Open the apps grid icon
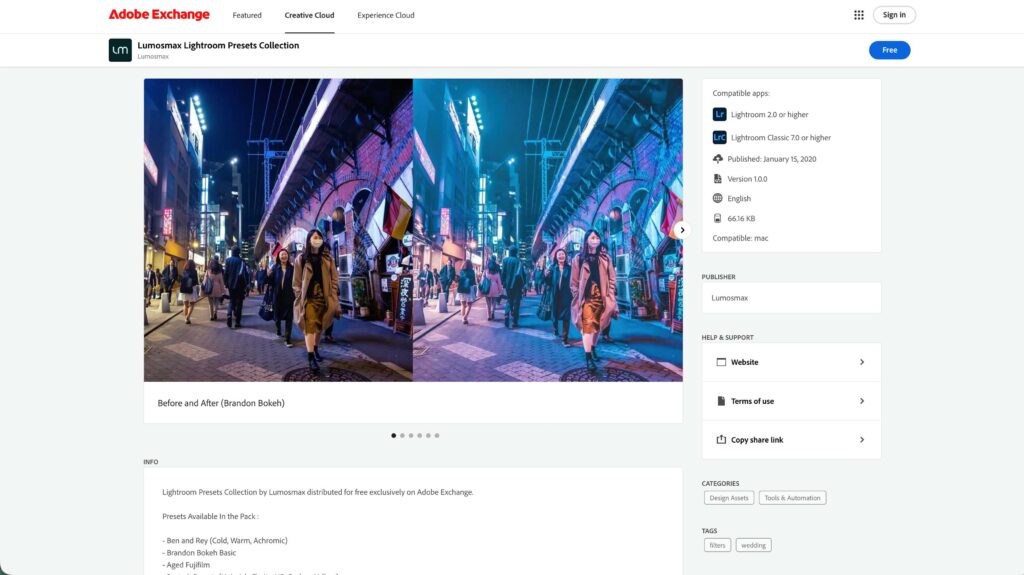The height and width of the screenshot is (575, 1024). pyautogui.click(x=859, y=15)
